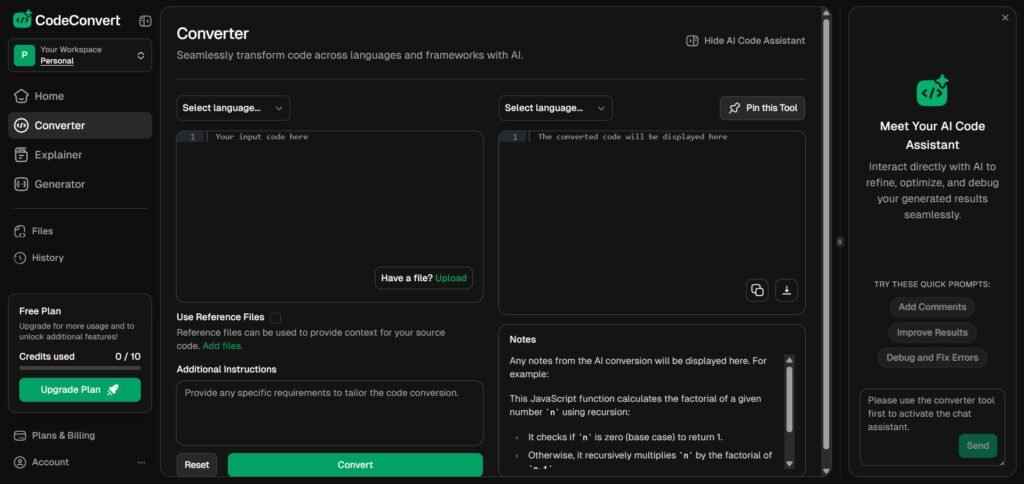1024x484 pixels.
Task: Click the Credits used progress bar
Action: pos(80,367)
